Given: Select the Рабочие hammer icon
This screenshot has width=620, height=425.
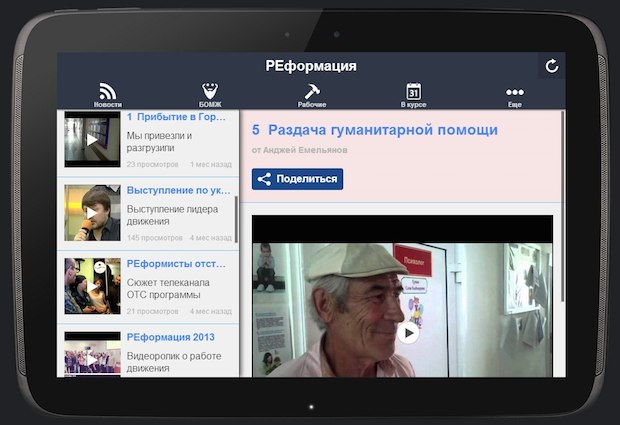Looking at the screenshot, I should 311,95.
